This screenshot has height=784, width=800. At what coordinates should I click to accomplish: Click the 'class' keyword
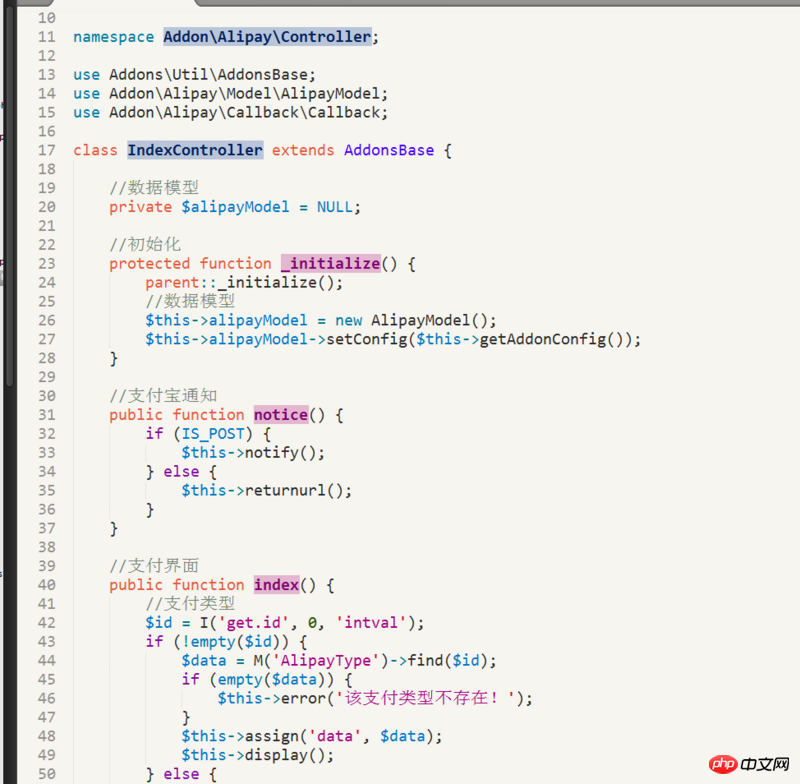coord(95,150)
